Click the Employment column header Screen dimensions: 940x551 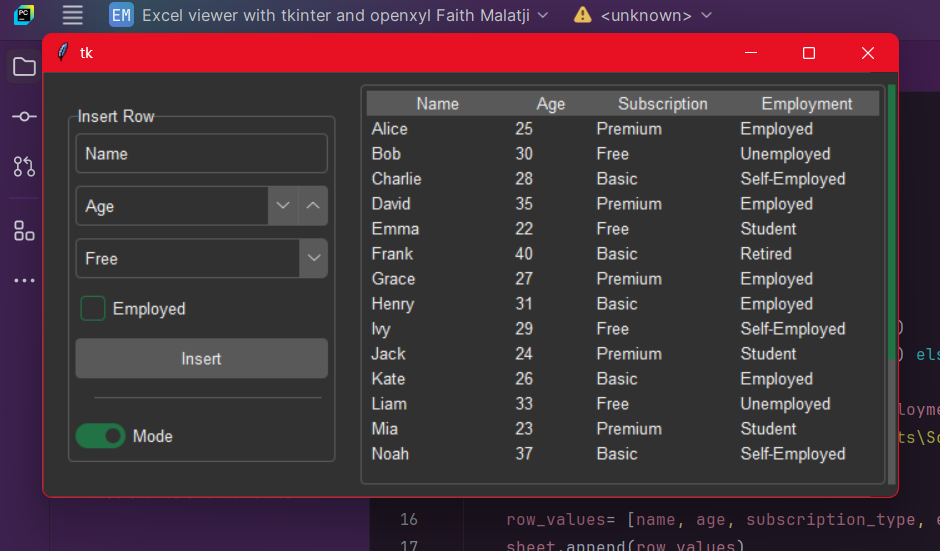(806, 104)
